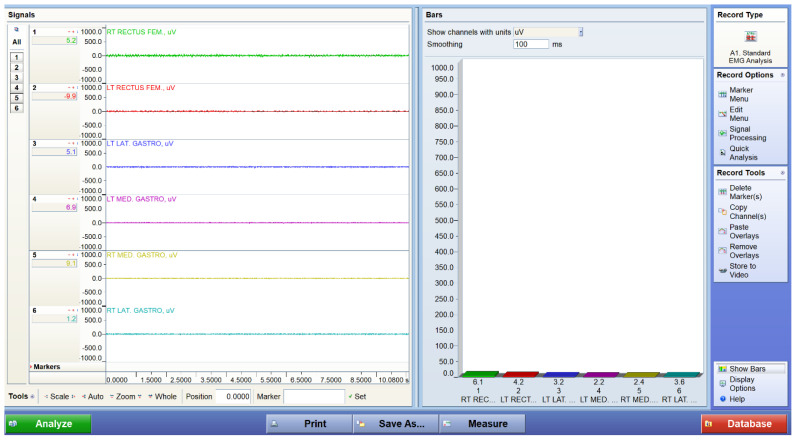
Task: Select channel 5 button in Signals sidebar
Action: [17, 98]
